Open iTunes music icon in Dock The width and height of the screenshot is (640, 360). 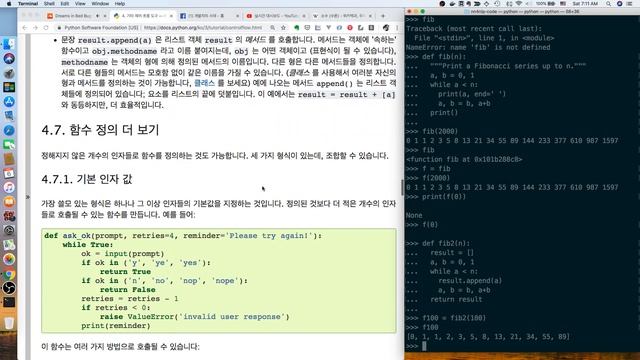(9, 187)
